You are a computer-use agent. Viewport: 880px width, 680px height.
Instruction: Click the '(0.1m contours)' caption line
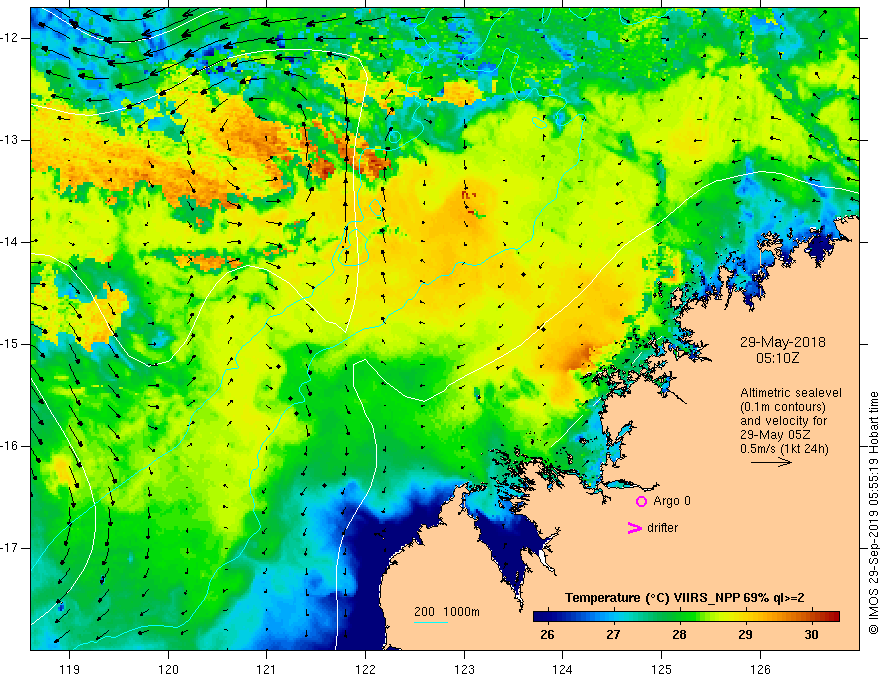(783, 407)
